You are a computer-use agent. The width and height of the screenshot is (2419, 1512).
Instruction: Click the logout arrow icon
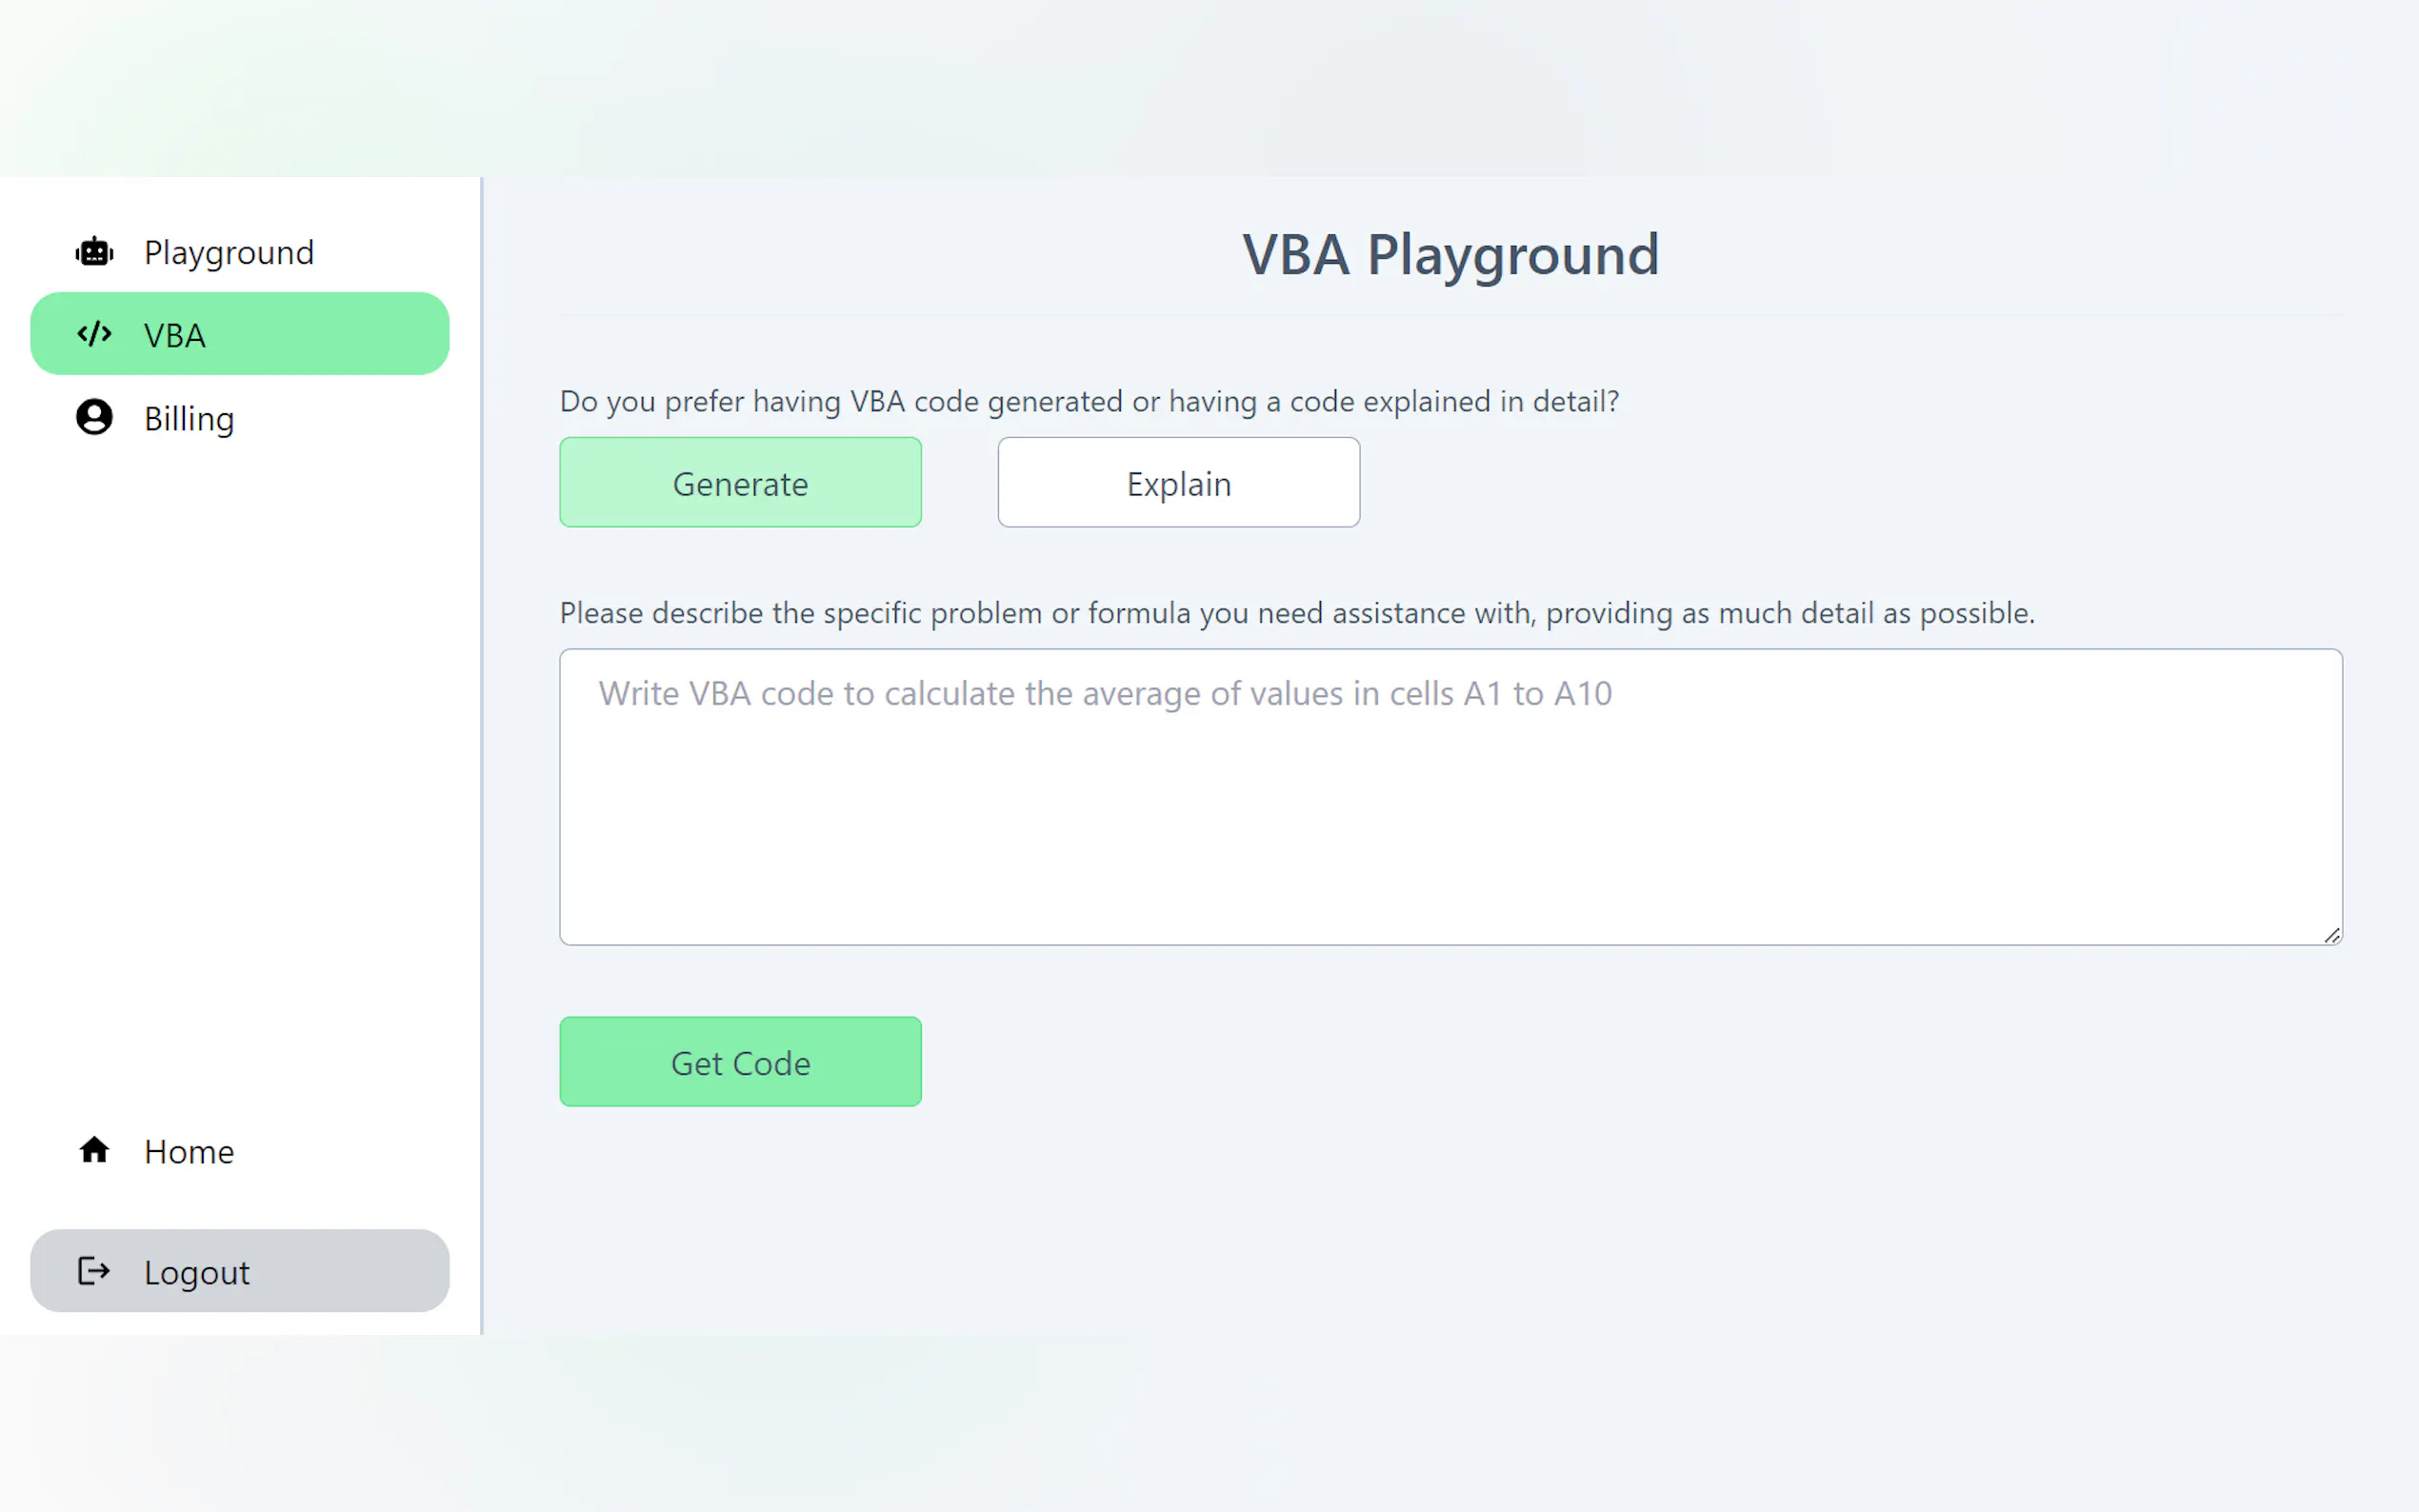coord(94,1271)
